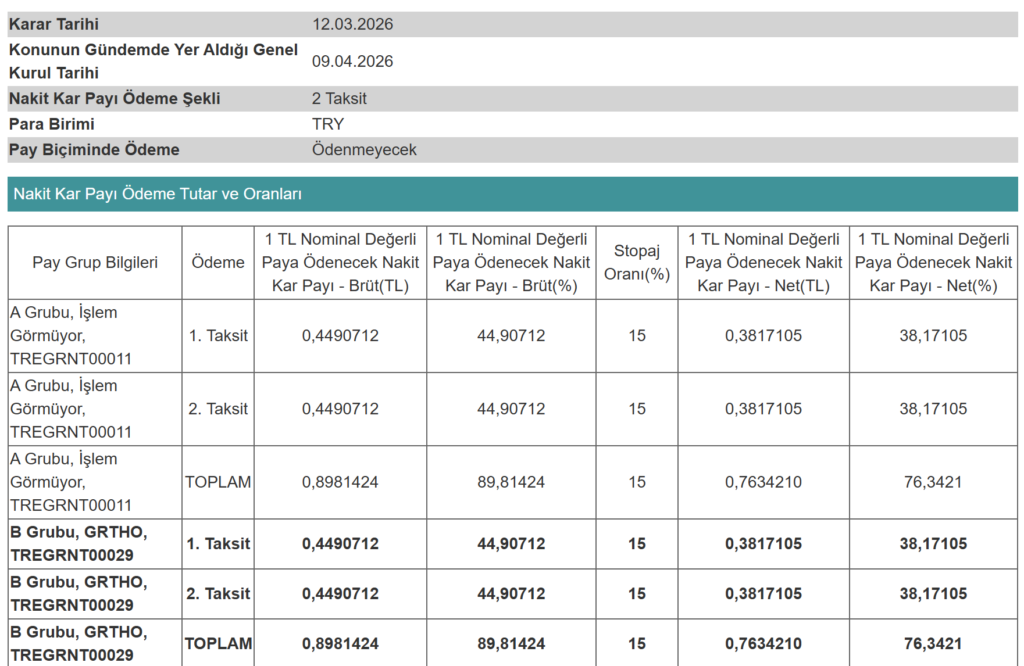Screen dimensions: 1024x666
Task: Click the 'Ödeme' column header
Action: pyautogui.click(x=218, y=262)
